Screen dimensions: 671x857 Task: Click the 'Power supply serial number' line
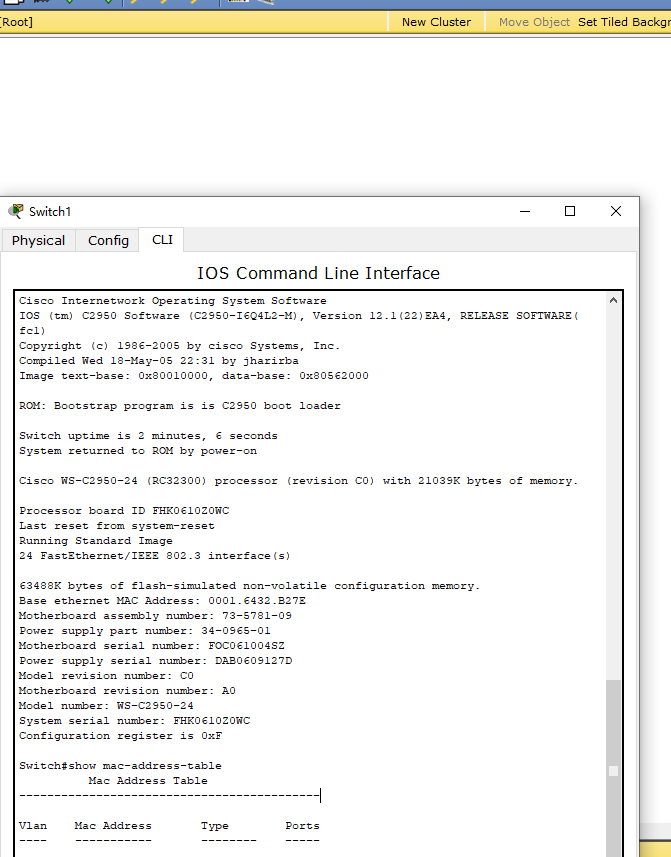(155, 660)
